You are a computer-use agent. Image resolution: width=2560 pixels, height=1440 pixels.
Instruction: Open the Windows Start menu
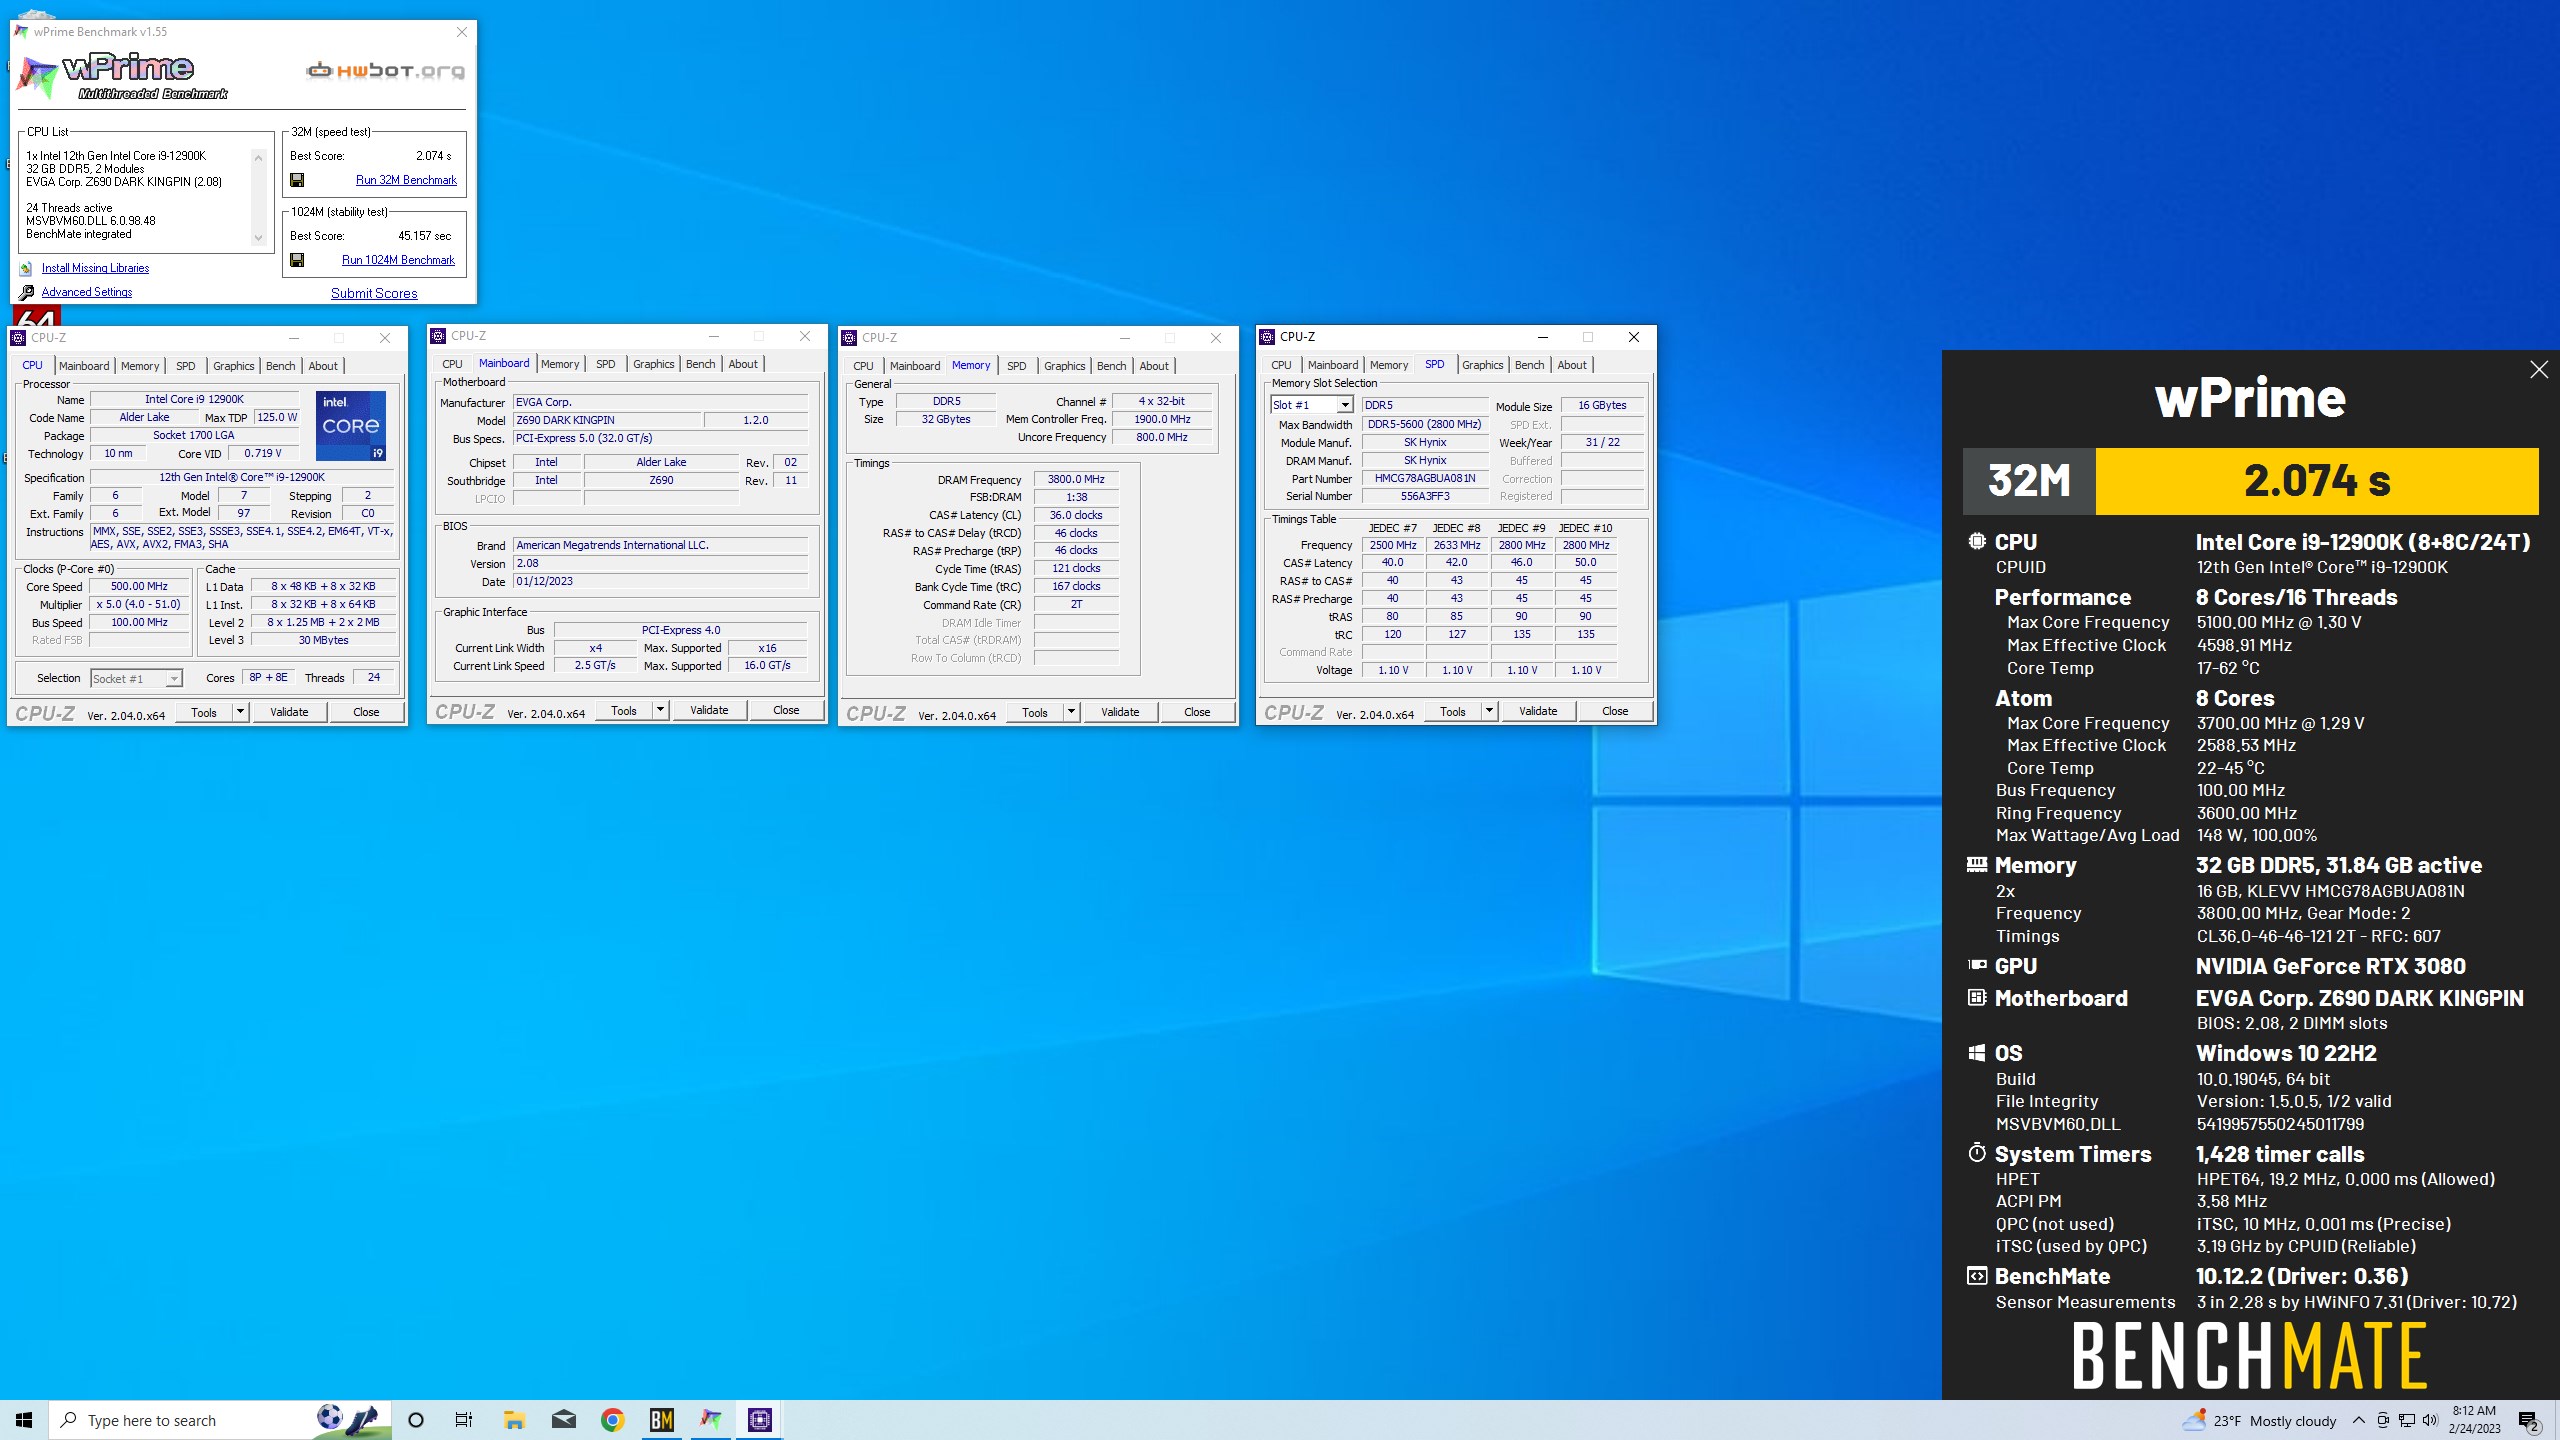point(24,1420)
